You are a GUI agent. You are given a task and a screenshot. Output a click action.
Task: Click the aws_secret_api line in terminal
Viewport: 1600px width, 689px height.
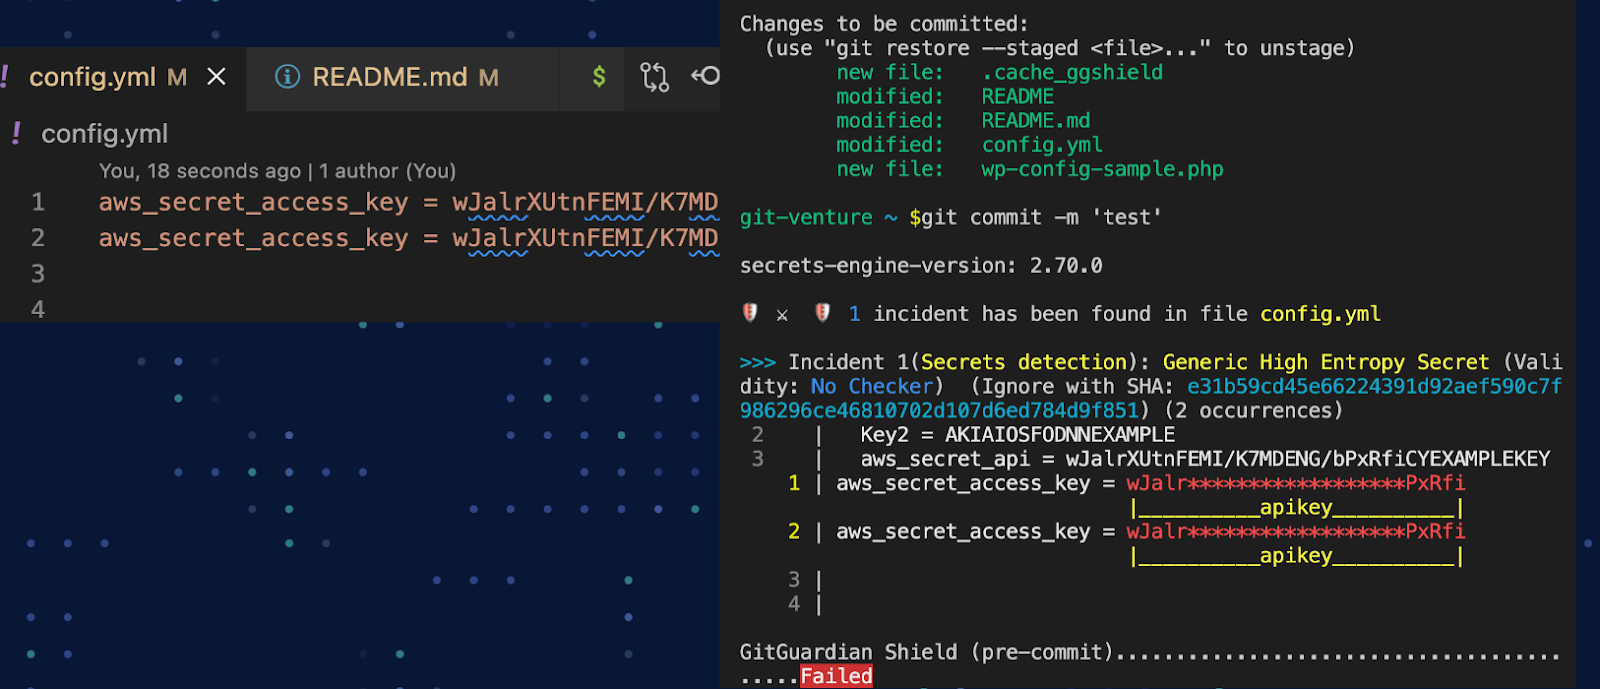[x=1205, y=458]
